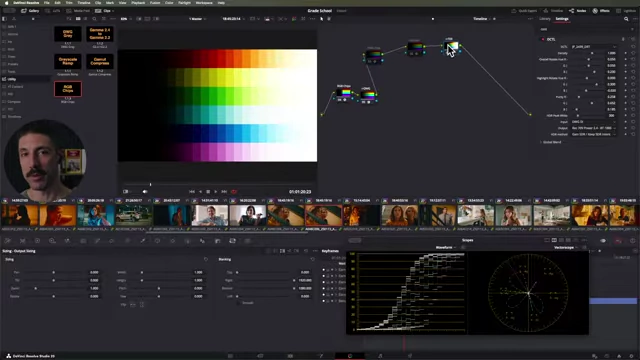Image resolution: width=640 pixels, height=360 pixels.
Task: Reset the Sizing controls
Action: coord(206,259)
